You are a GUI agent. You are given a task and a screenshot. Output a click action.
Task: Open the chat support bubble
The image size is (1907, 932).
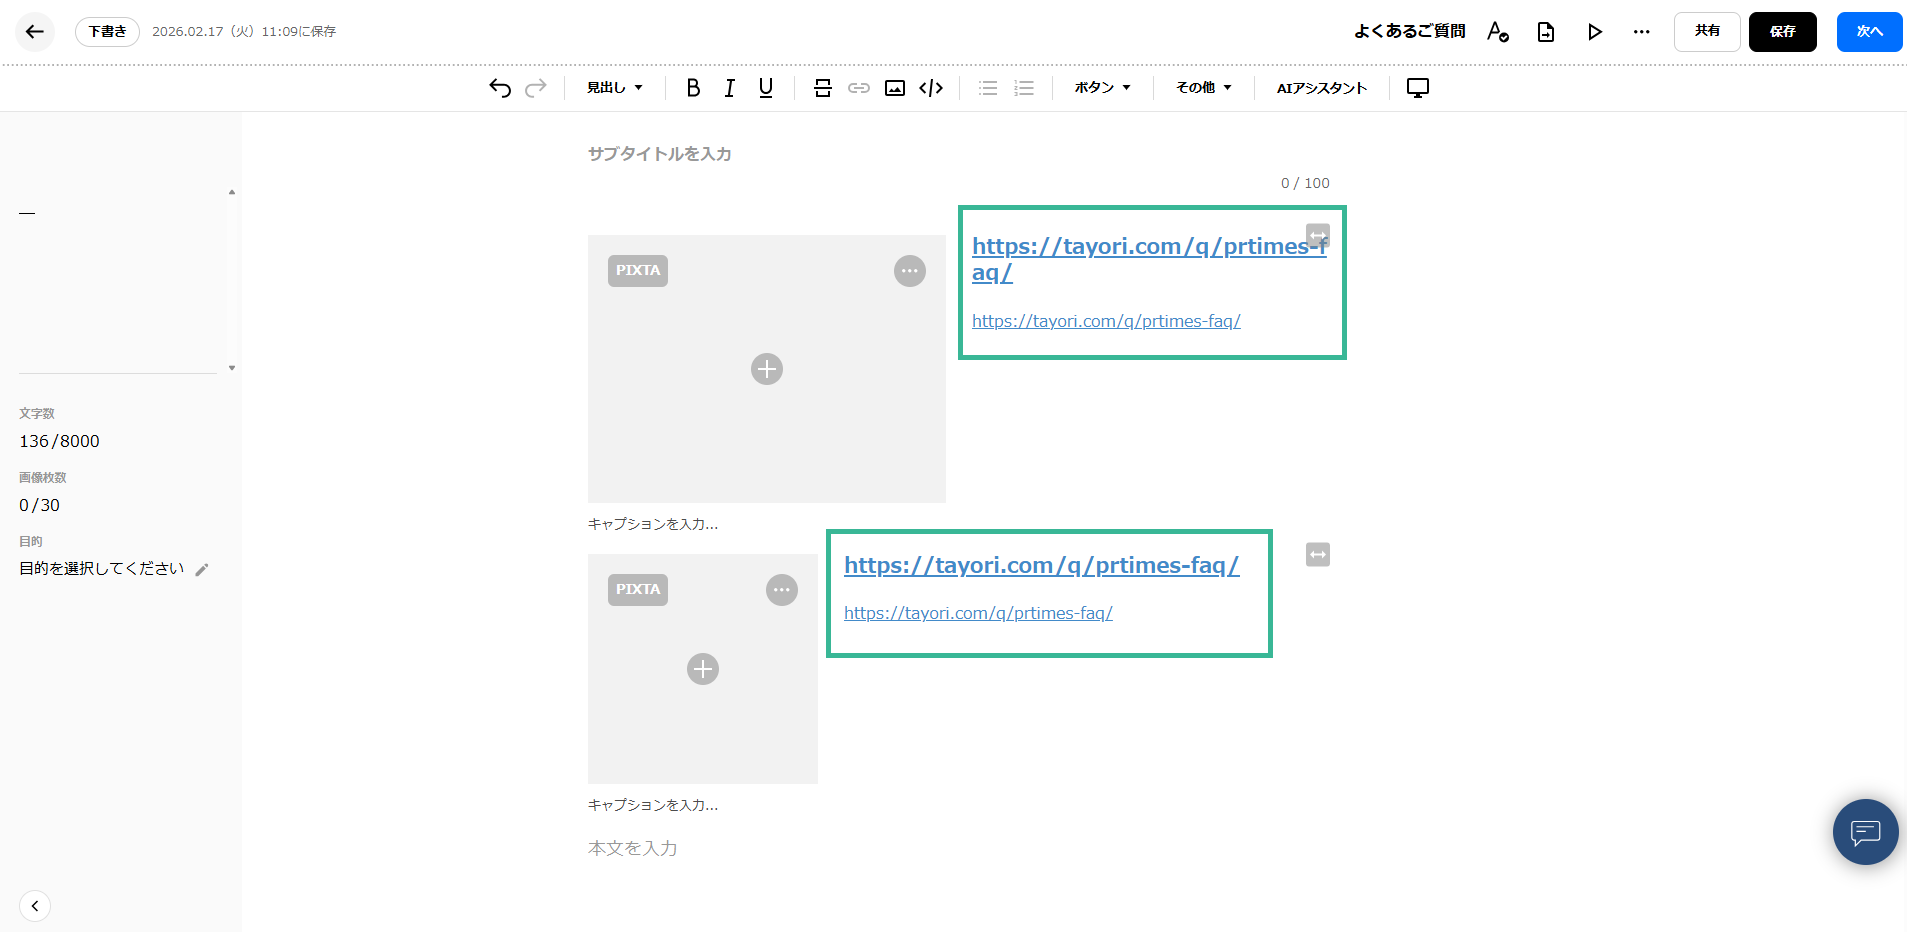(1865, 832)
